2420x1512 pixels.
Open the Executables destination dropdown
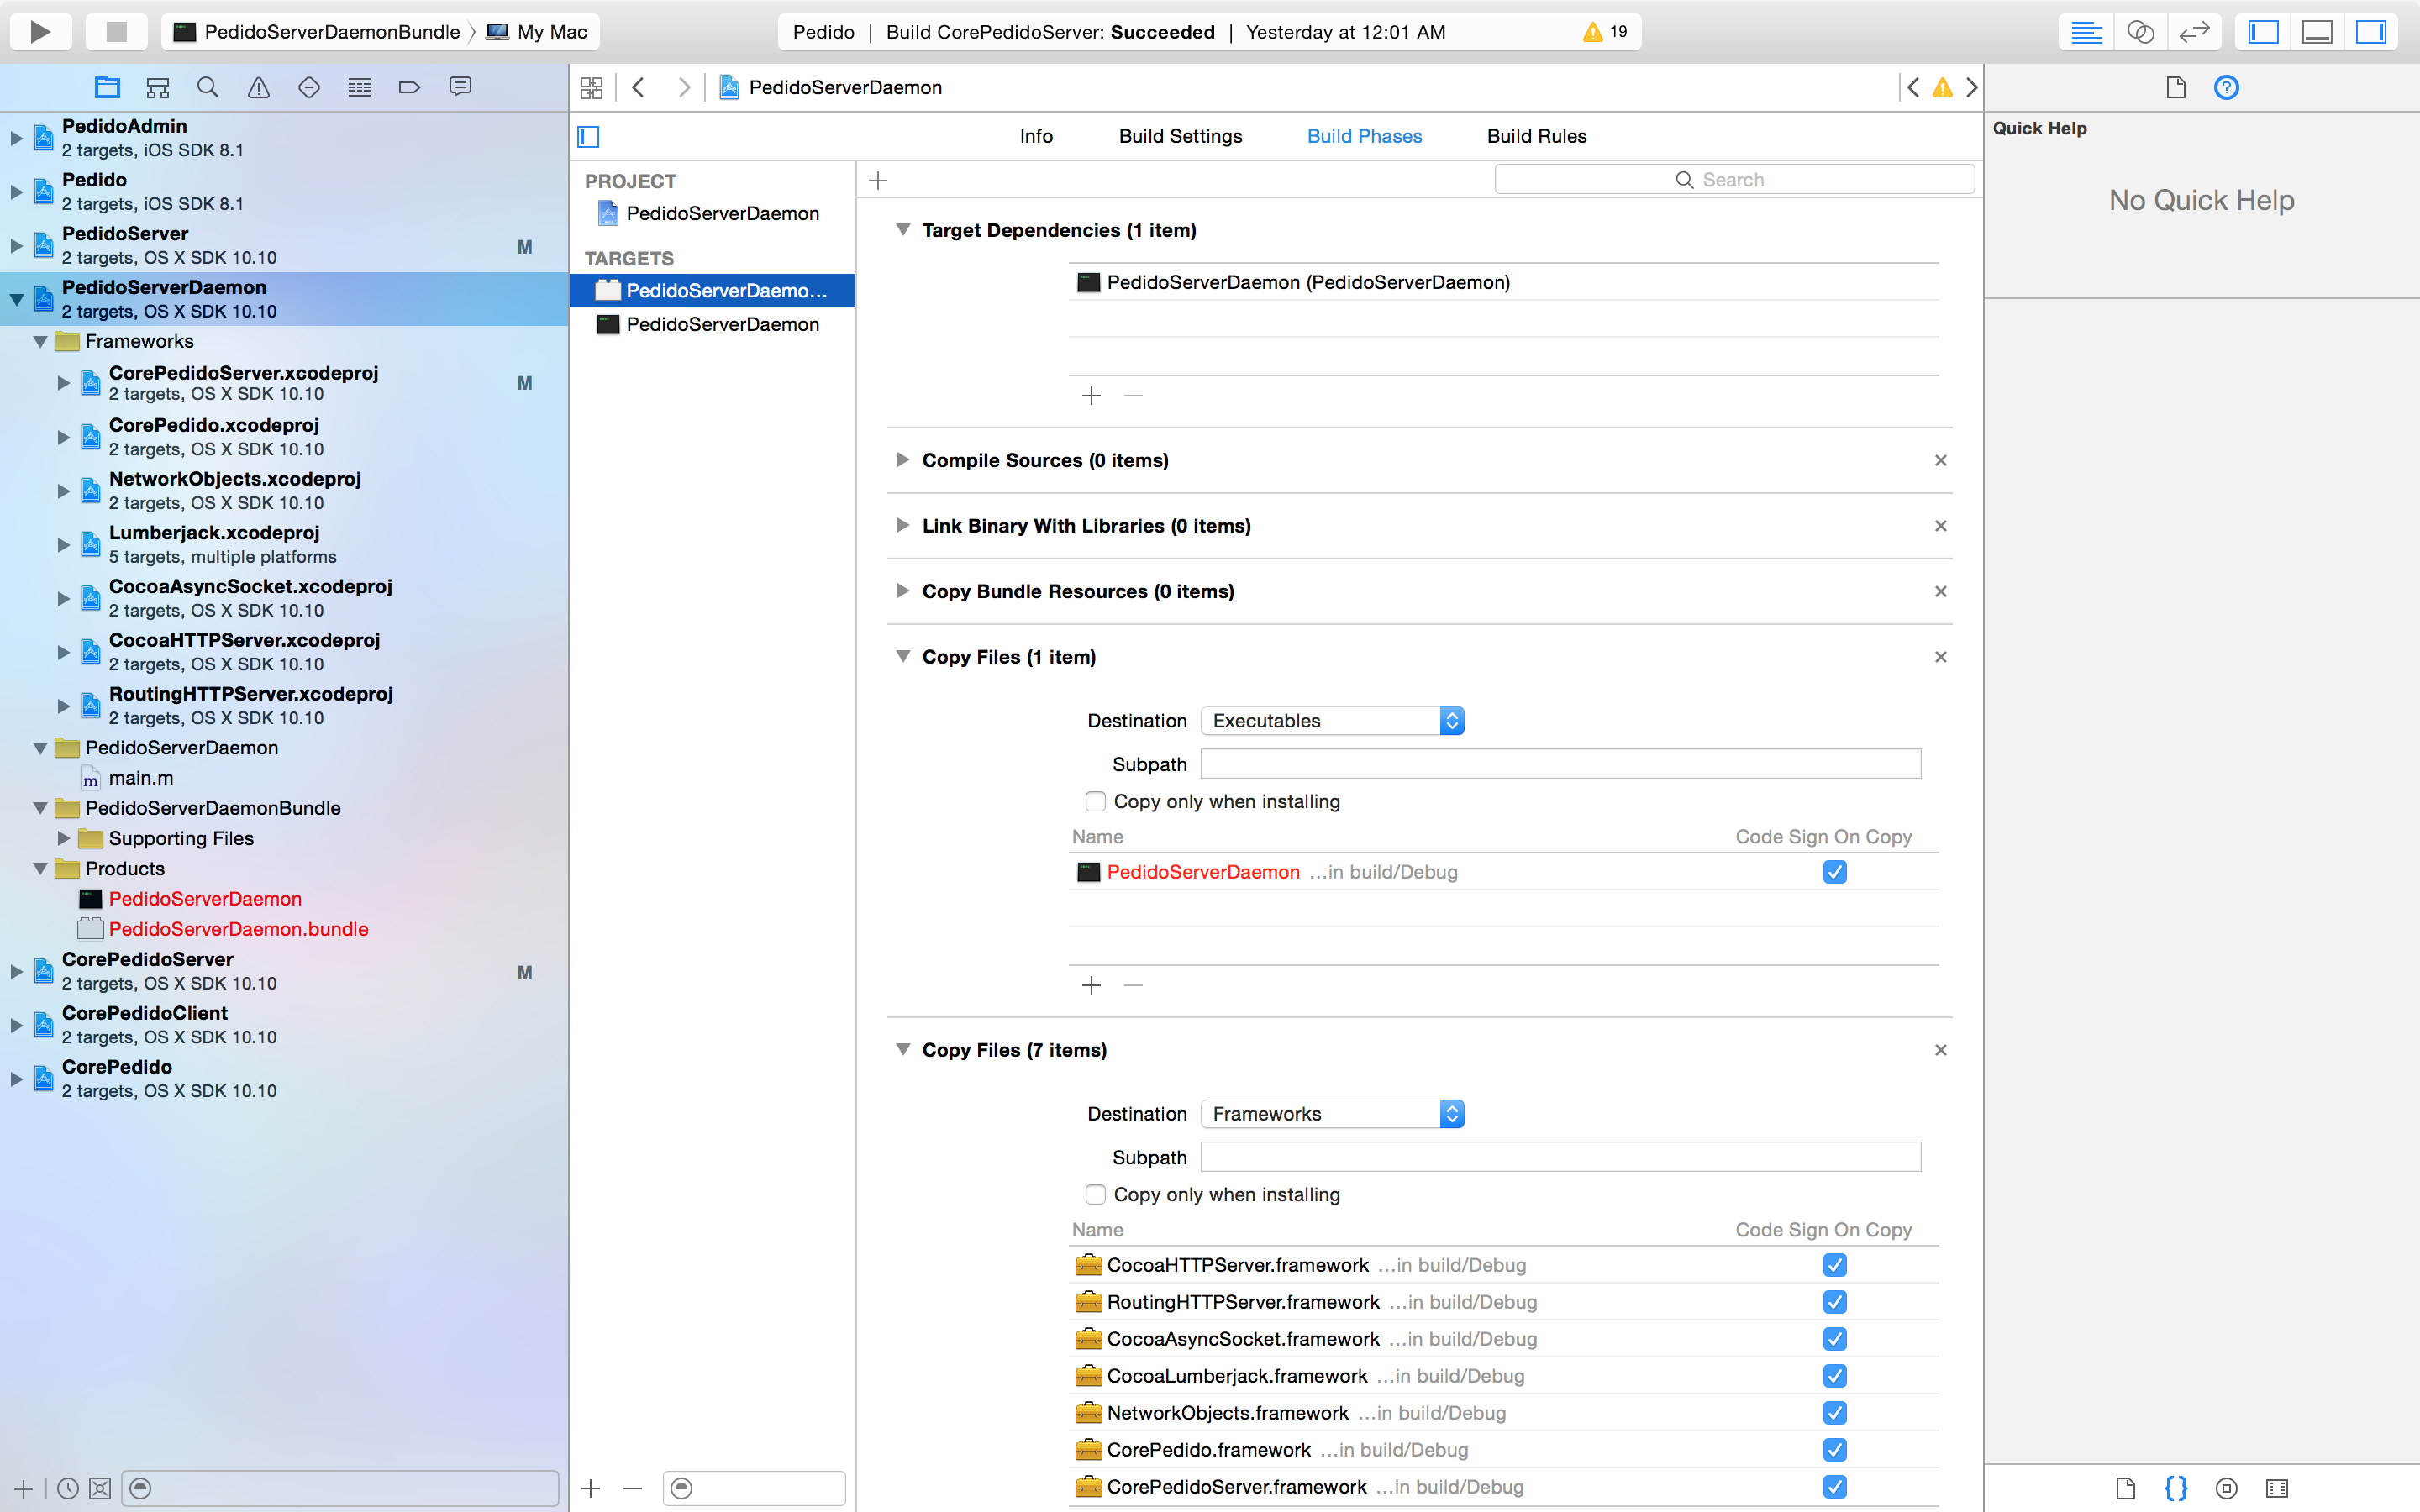coord(1332,720)
